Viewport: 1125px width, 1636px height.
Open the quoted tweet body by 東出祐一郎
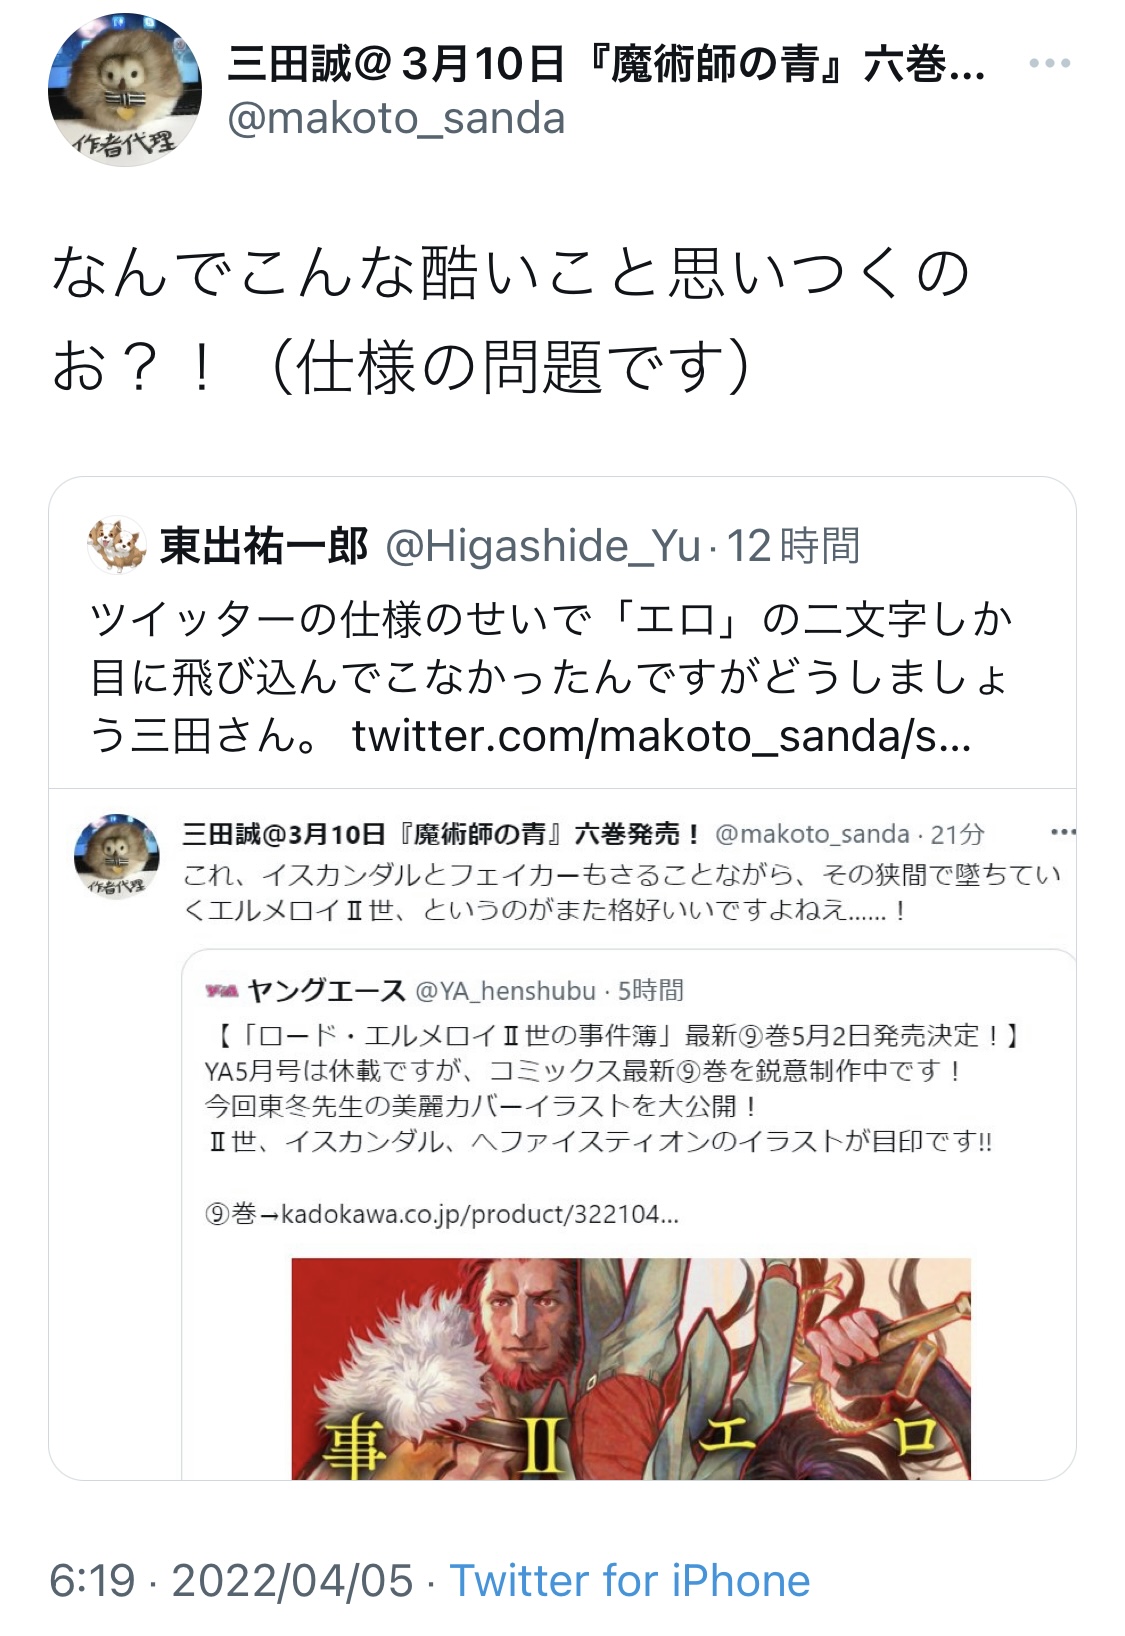point(550,678)
